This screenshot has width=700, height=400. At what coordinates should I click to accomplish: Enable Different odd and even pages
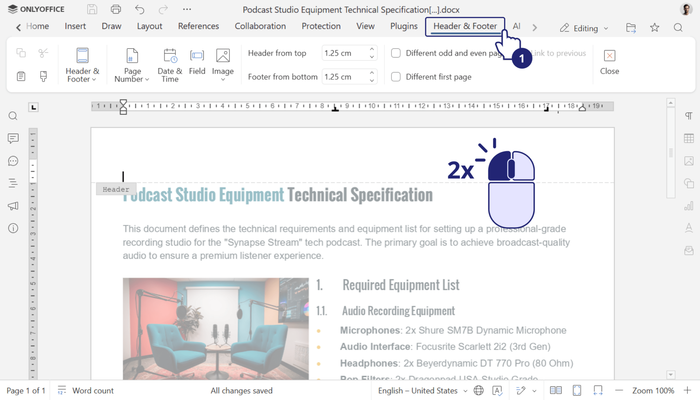coord(396,53)
